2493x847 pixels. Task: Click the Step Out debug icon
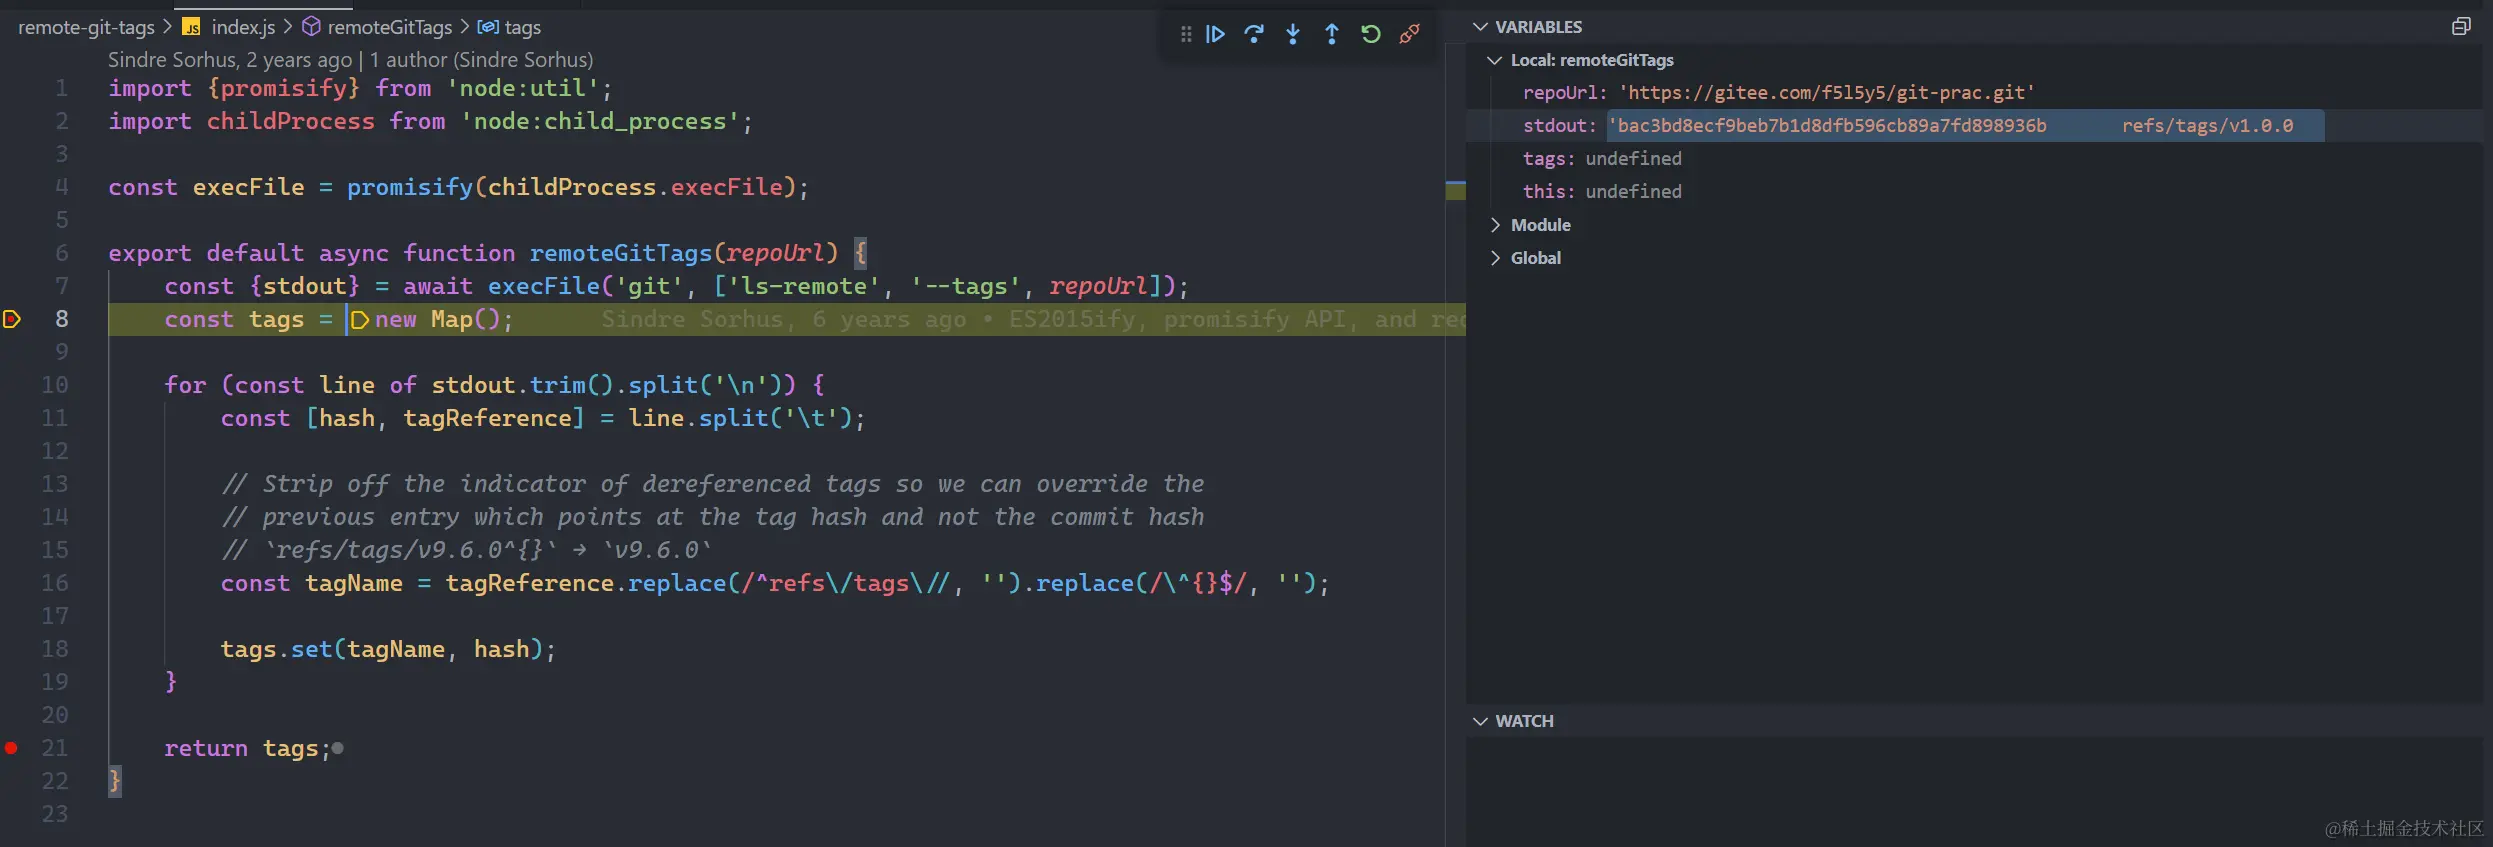[x=1332, y=35]
